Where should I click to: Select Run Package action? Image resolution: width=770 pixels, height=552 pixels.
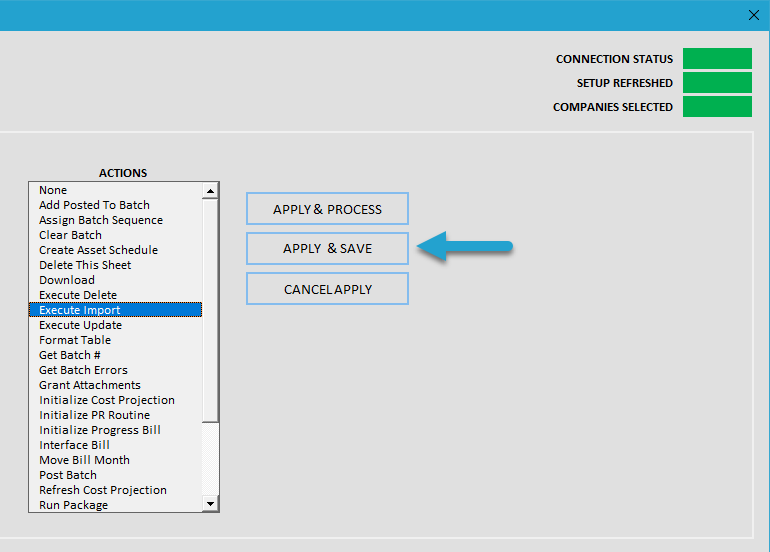click(115, 505)
